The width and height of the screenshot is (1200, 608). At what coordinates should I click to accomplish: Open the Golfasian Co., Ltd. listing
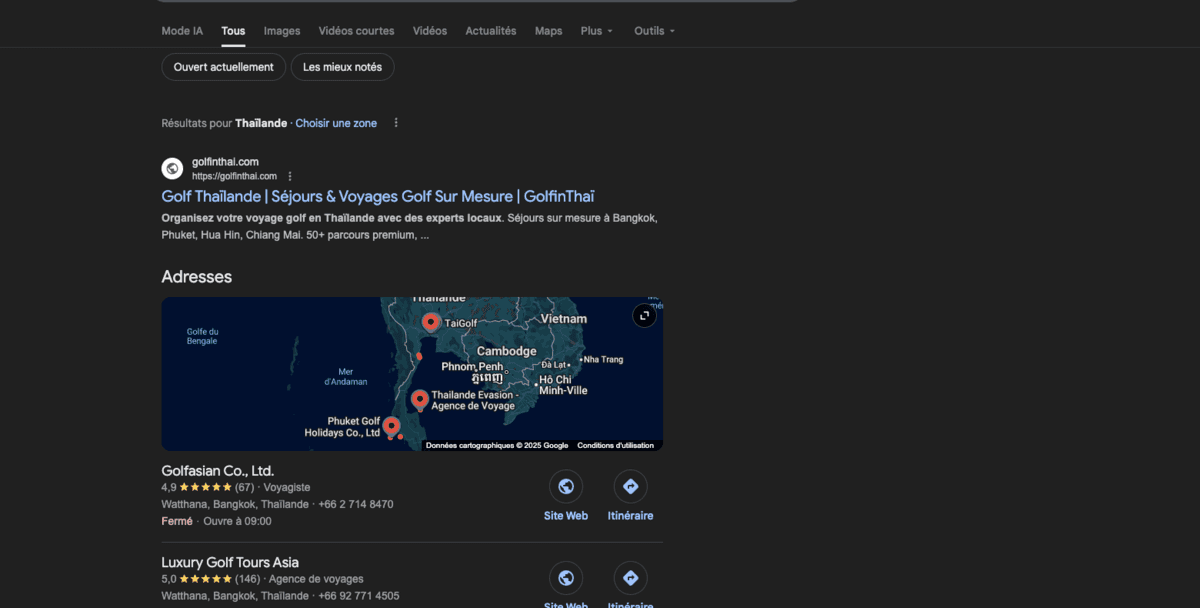point(218,471)
